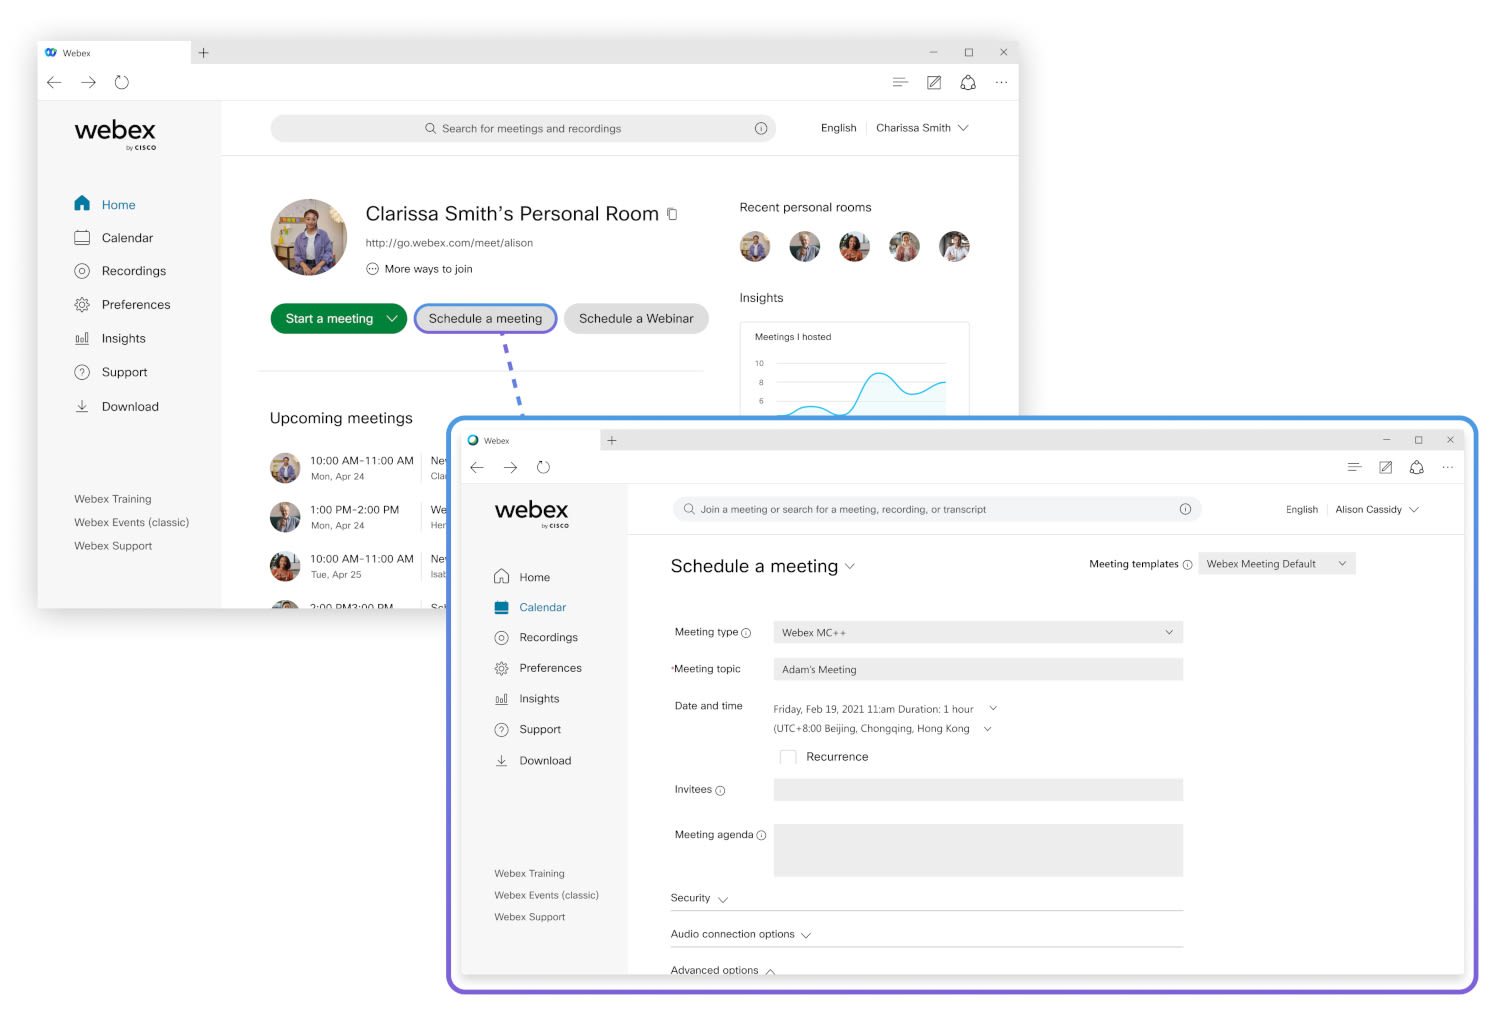This screenshot has height=1033, width=1512.
Task: Open Recordings in rear window sidebar
Action: [x=120, y=271]
